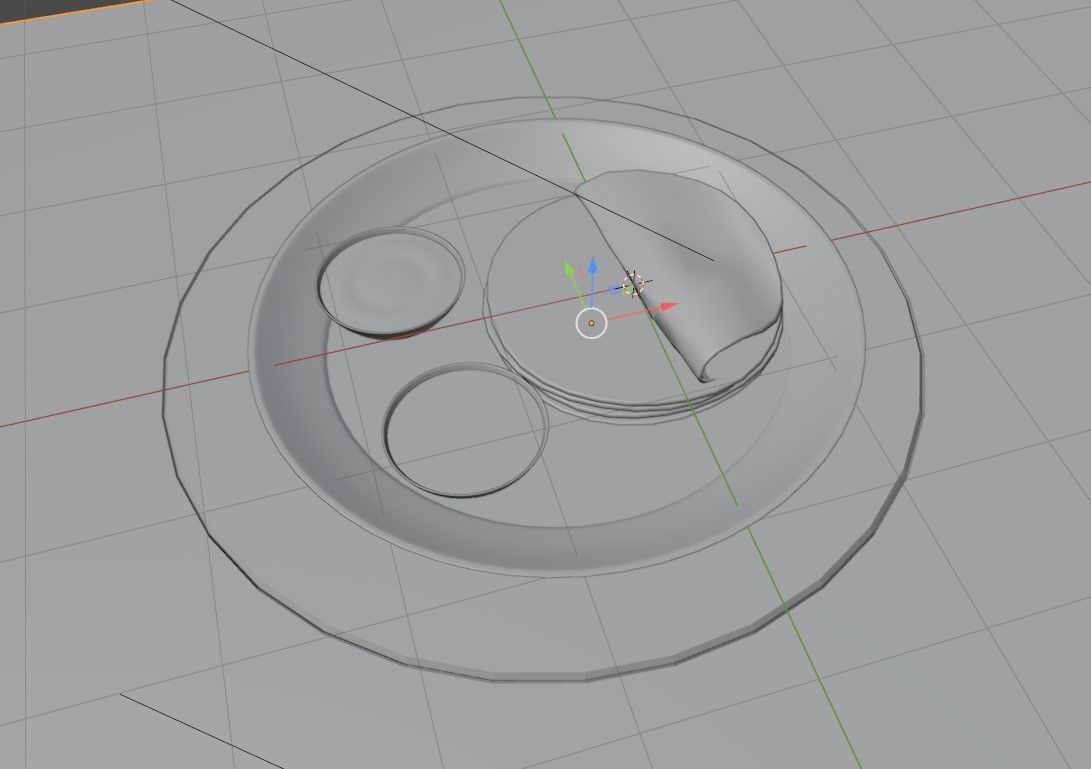Image resolution: width=1091 pixels, height=769 pixels.
Task: Click the red-white dashed 3D cursor
Action: [632, 283]
